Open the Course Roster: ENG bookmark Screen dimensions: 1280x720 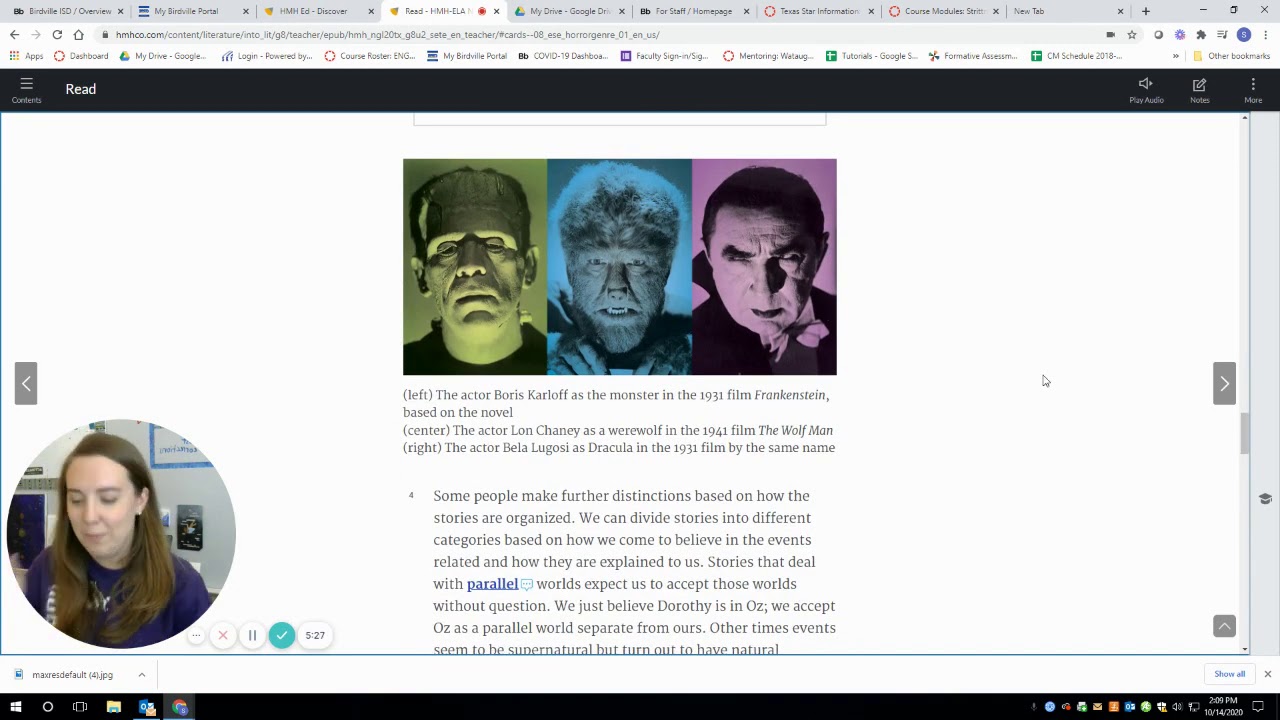[x=370, y=56]
